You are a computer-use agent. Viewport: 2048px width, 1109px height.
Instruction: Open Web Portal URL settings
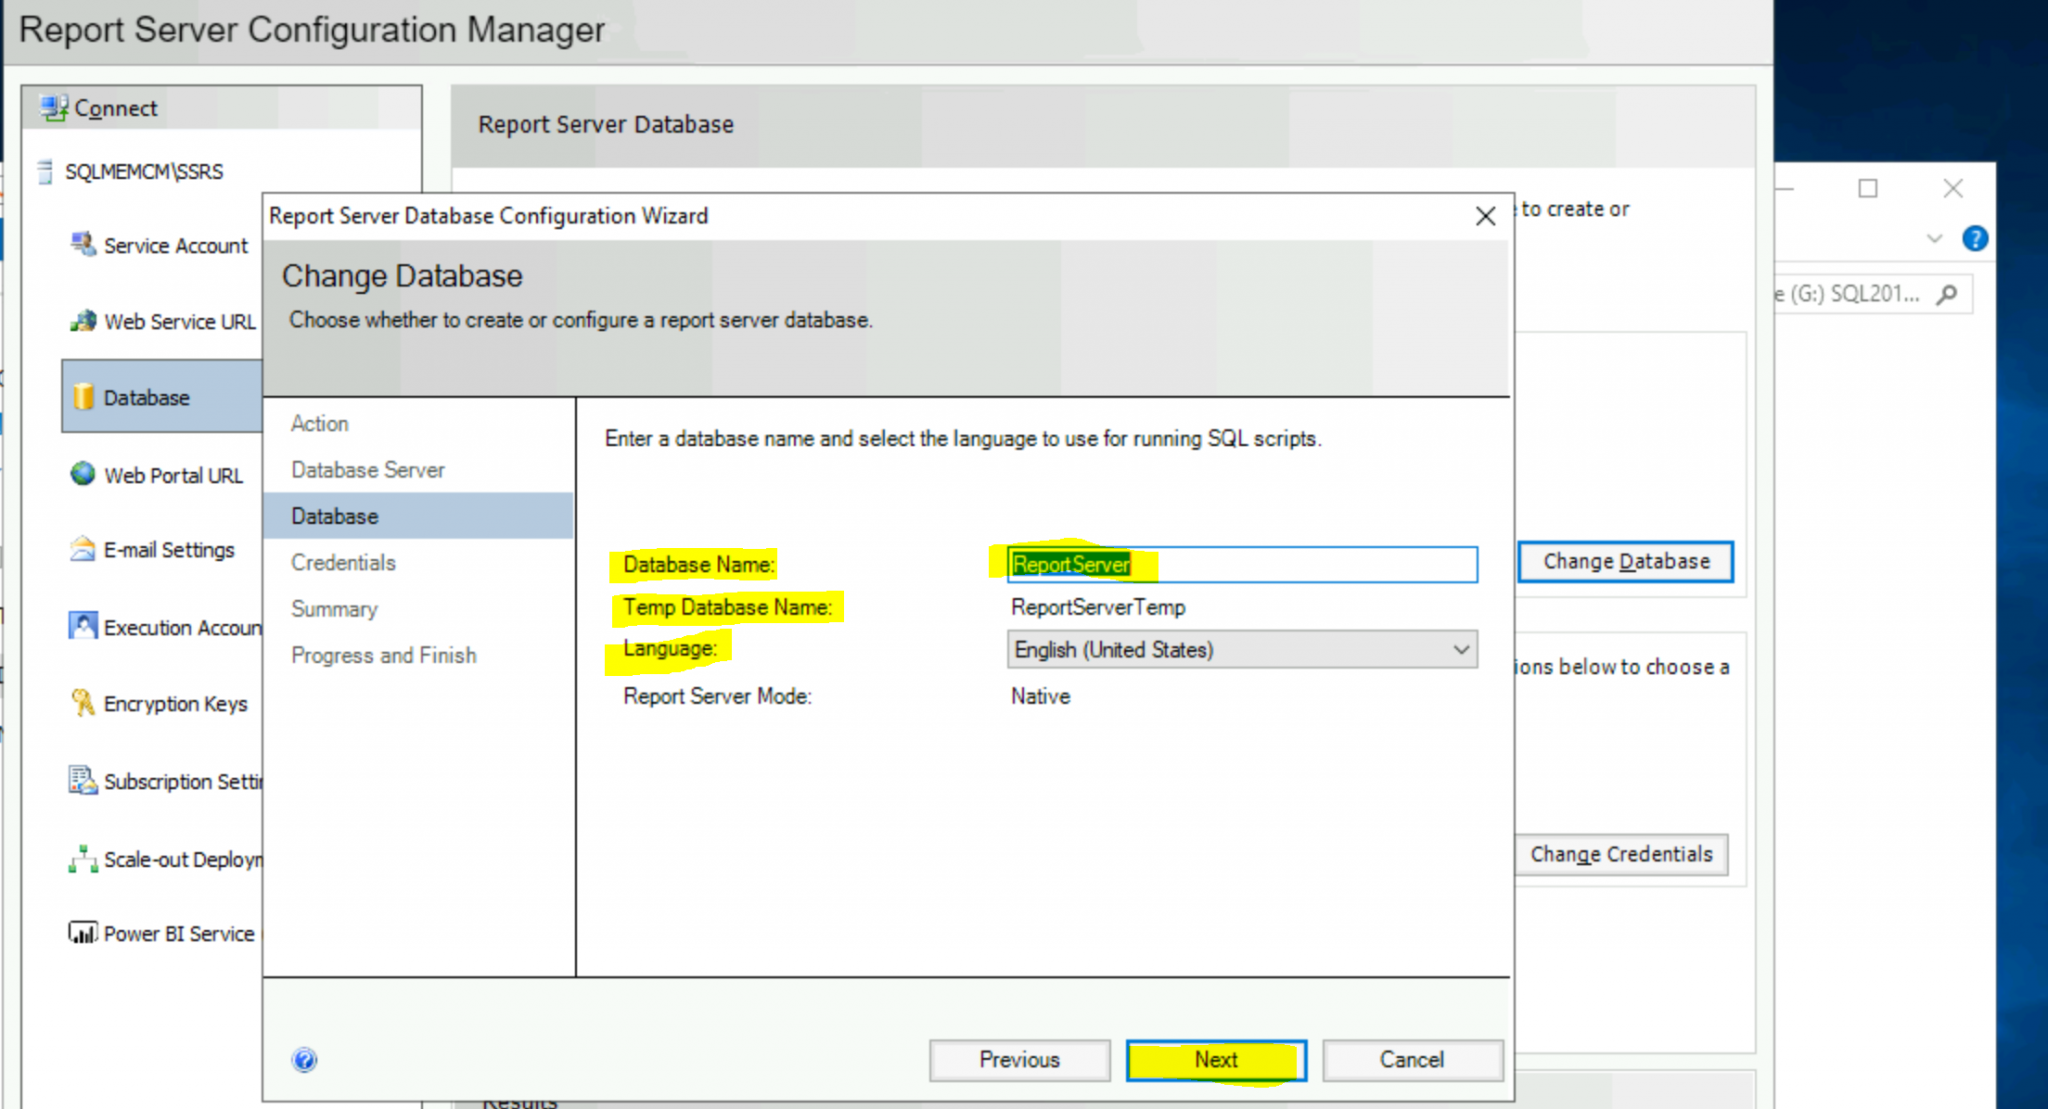(x=81, y=473)
